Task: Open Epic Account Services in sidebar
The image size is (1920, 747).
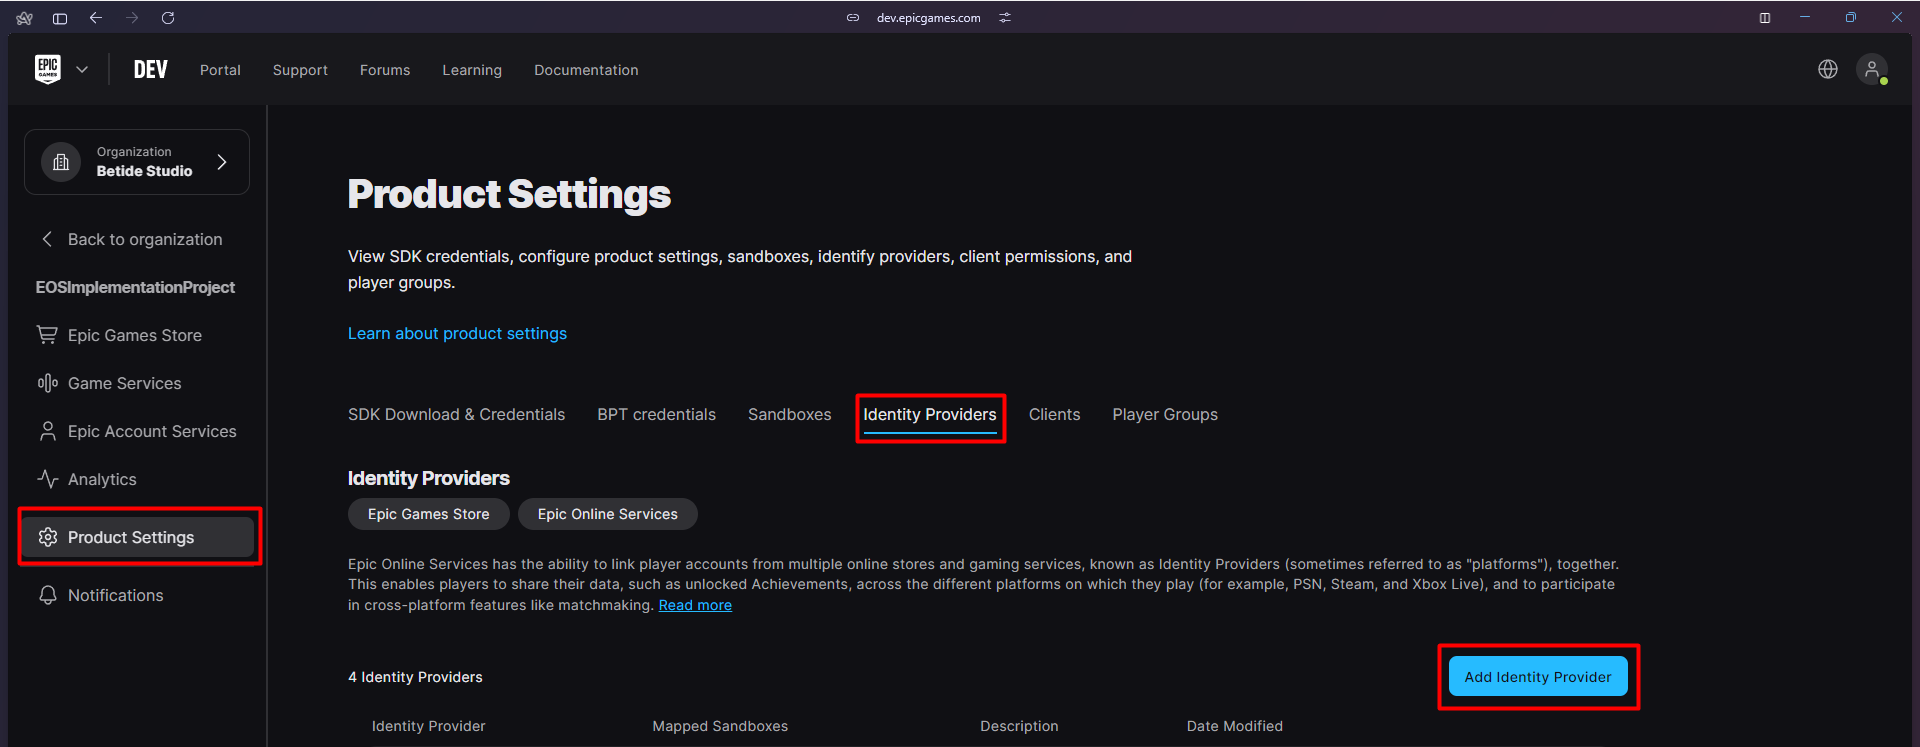Action: tap(152, 431)
